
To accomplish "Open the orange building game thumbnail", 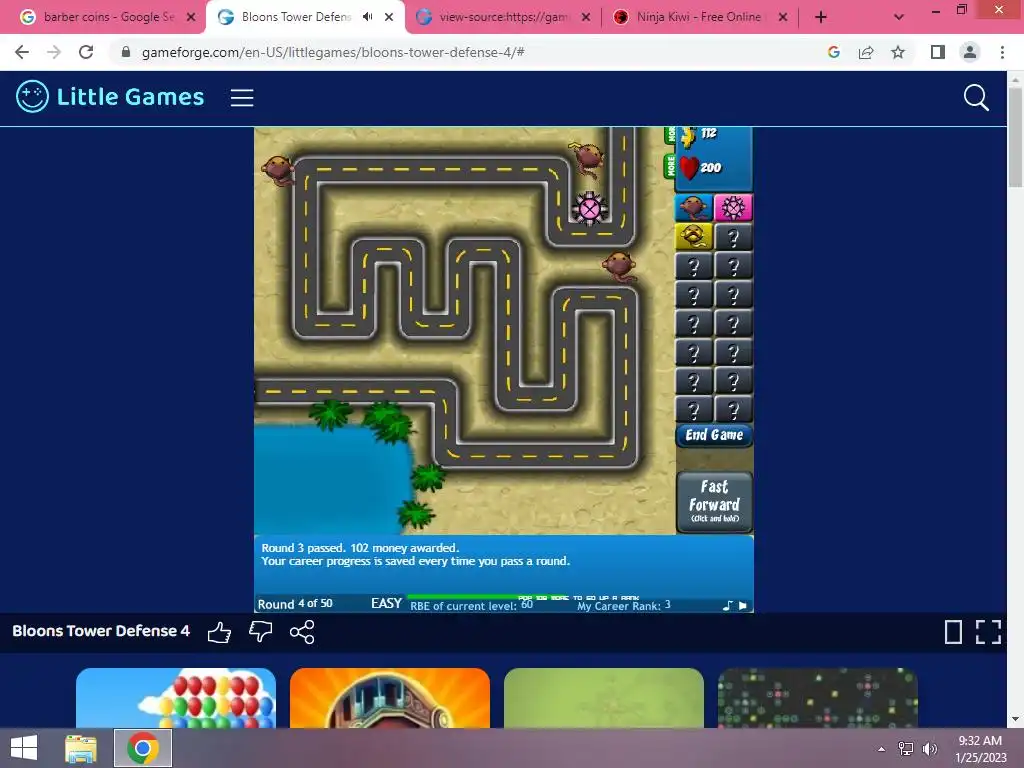I will (390, 697).
